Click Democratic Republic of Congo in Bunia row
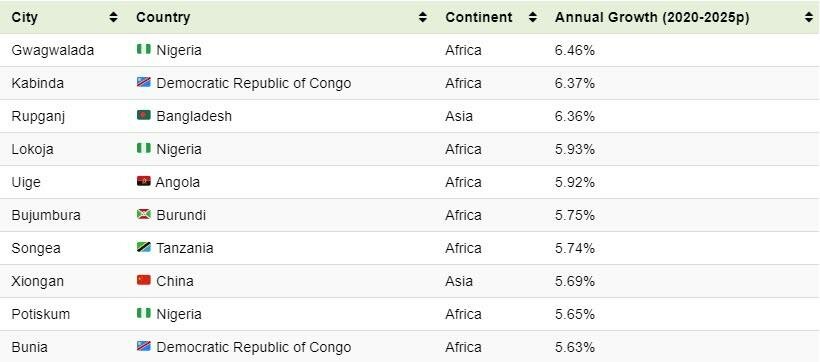Screen dimensions: 820x362 [254, 347]
